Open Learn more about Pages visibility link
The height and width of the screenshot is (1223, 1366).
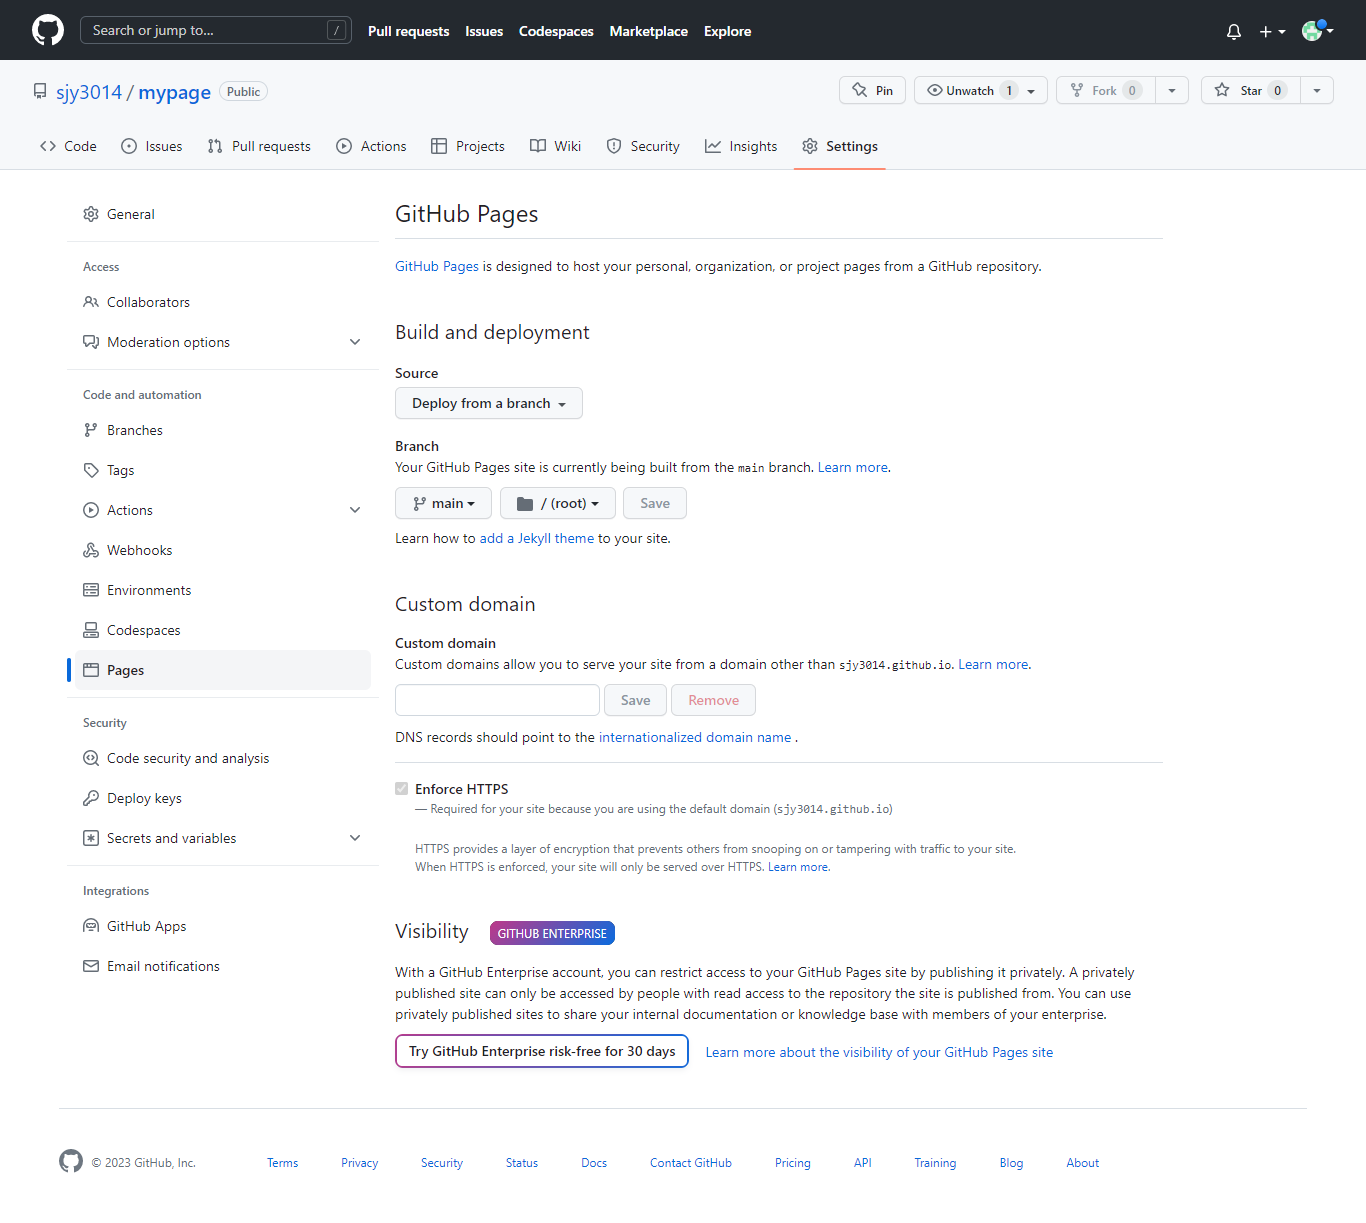(879, 1052)
